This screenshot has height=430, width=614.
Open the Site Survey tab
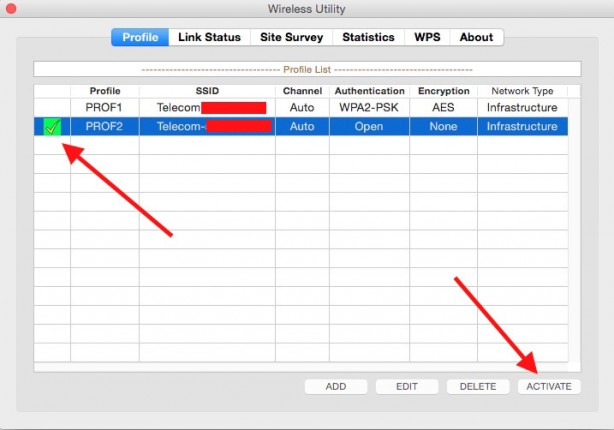[292, 37]
